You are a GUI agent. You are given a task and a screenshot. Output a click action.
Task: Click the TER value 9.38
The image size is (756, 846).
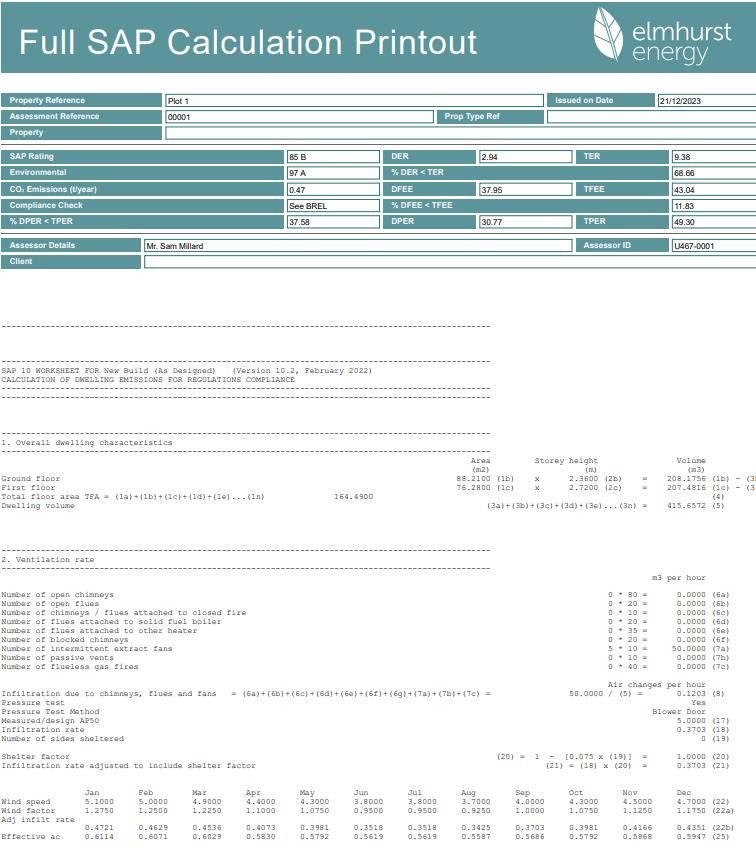click(712, 157)
